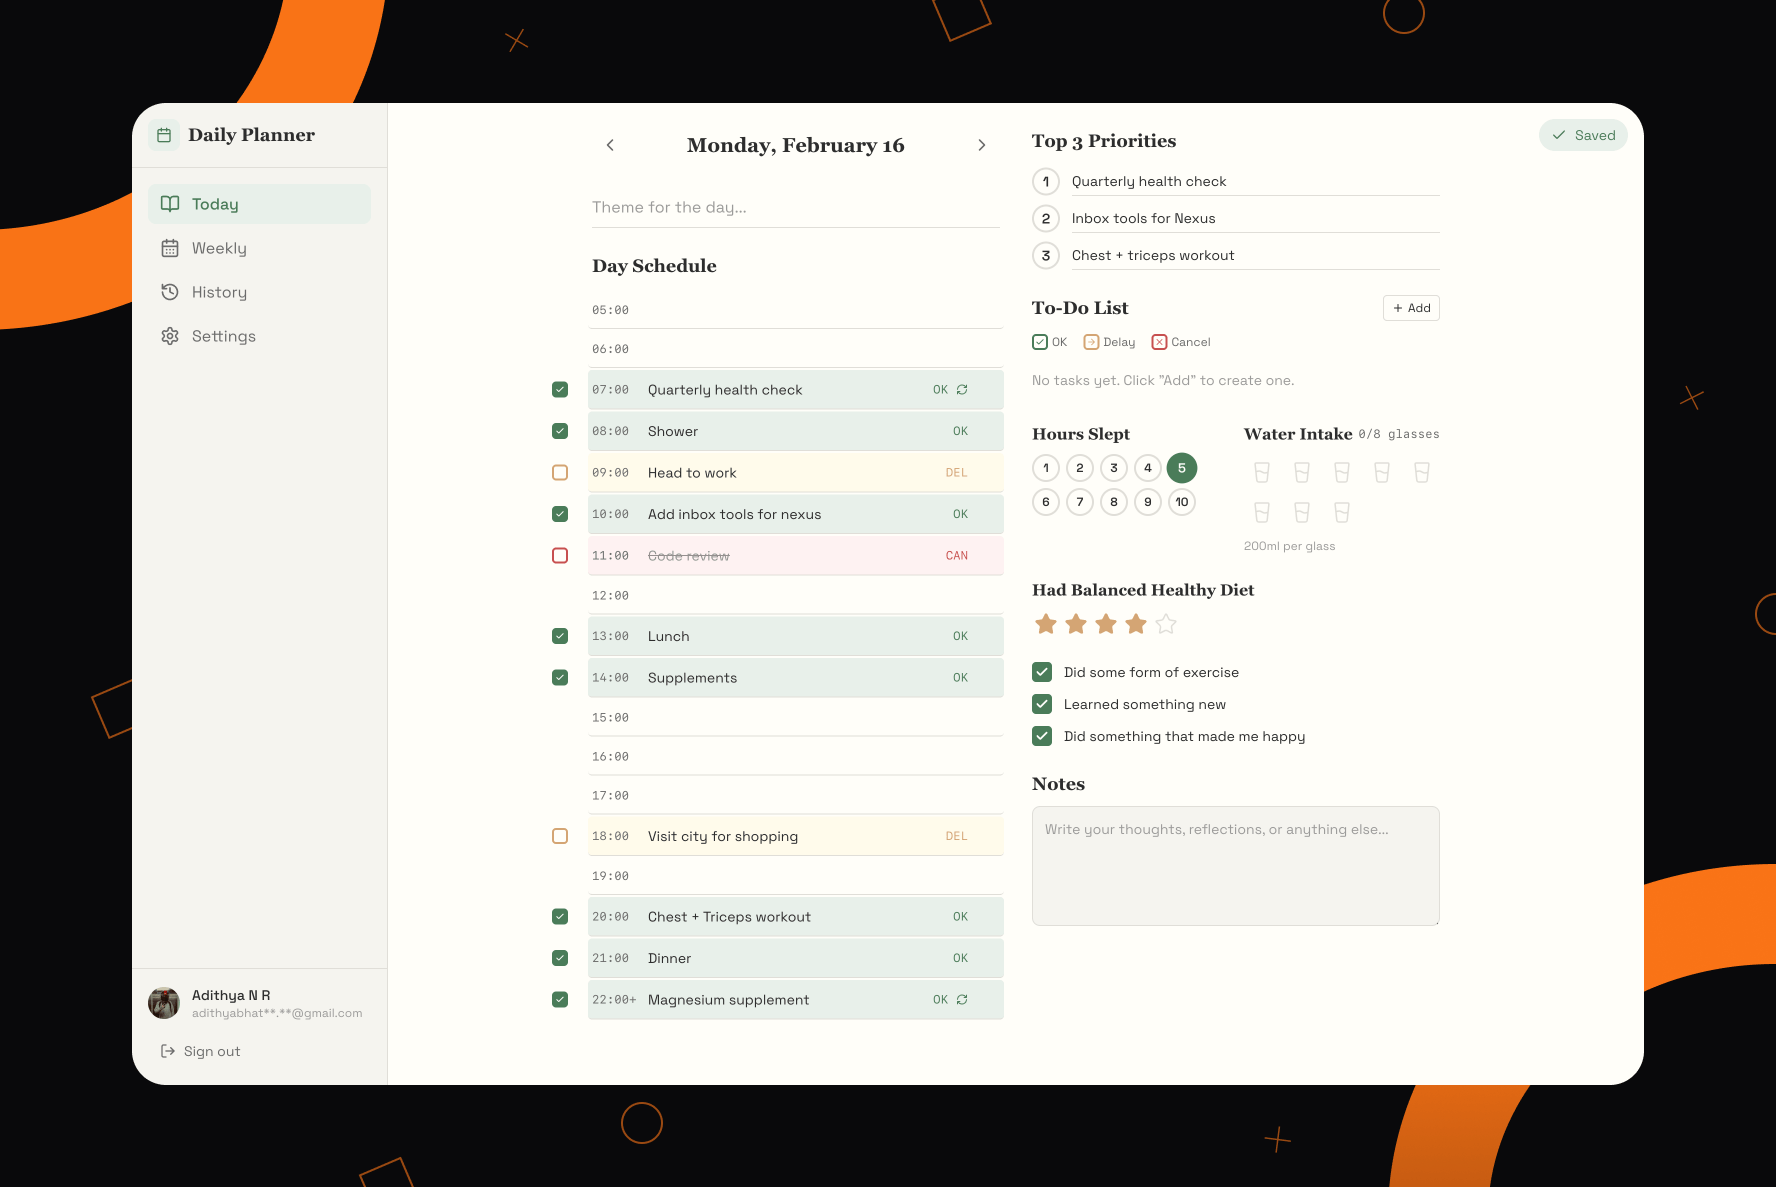Open the Today view
The height and width of the screenshot is (1187, 1776).
[x=259, y=204]
